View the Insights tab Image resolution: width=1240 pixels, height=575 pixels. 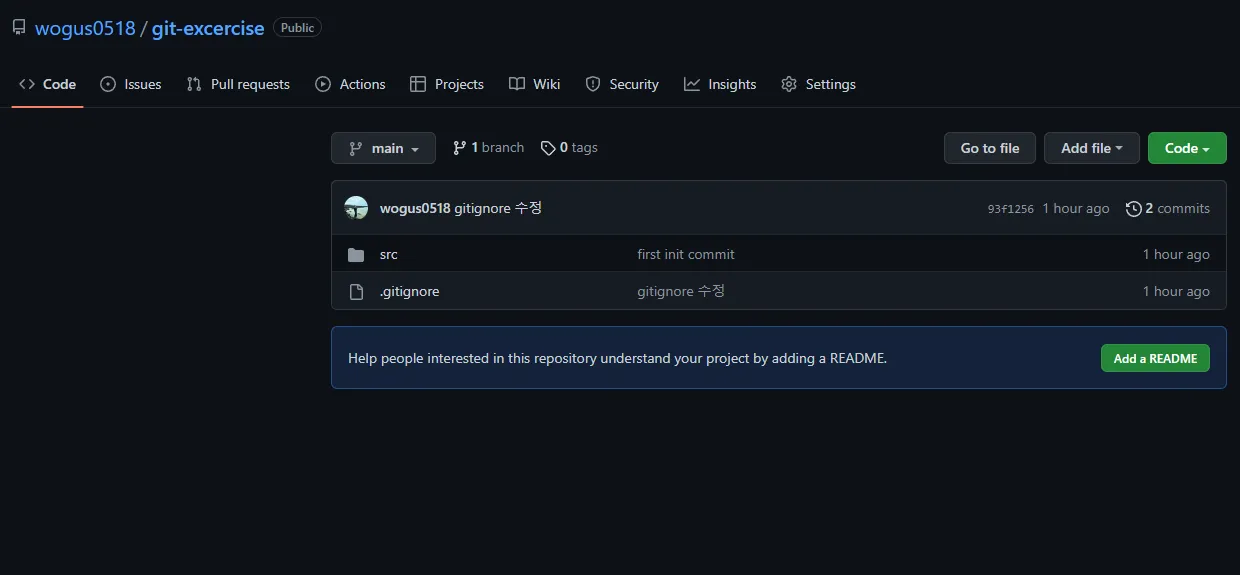pos(720,84)
